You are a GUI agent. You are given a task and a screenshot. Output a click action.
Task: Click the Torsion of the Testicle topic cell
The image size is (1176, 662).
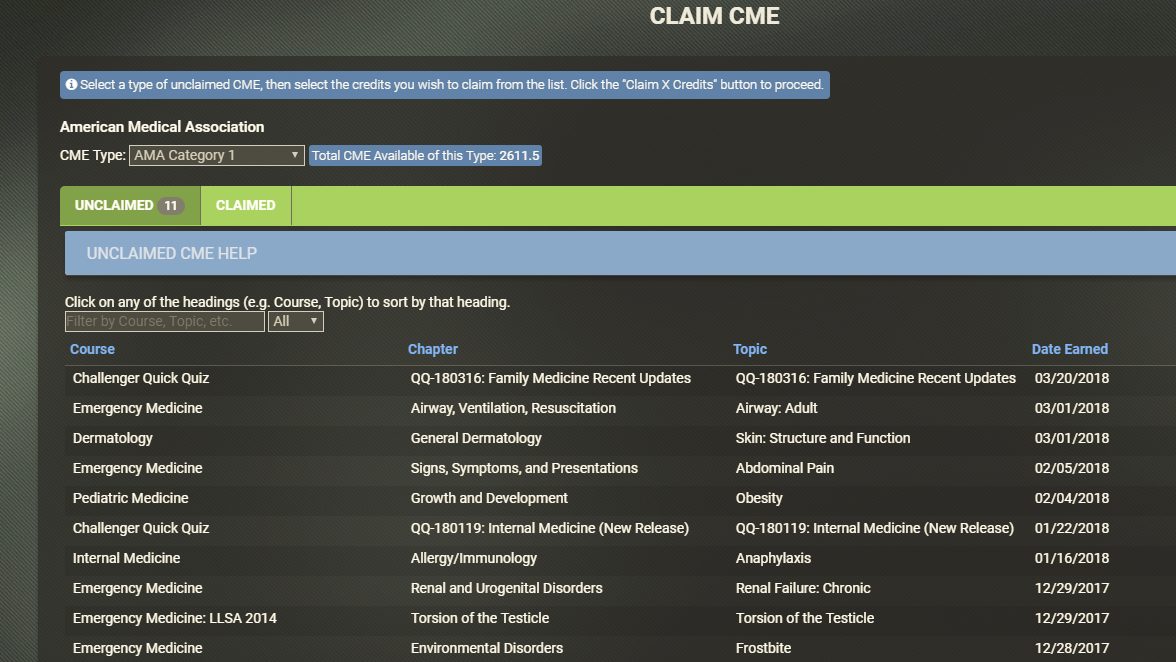click(805, 618)
